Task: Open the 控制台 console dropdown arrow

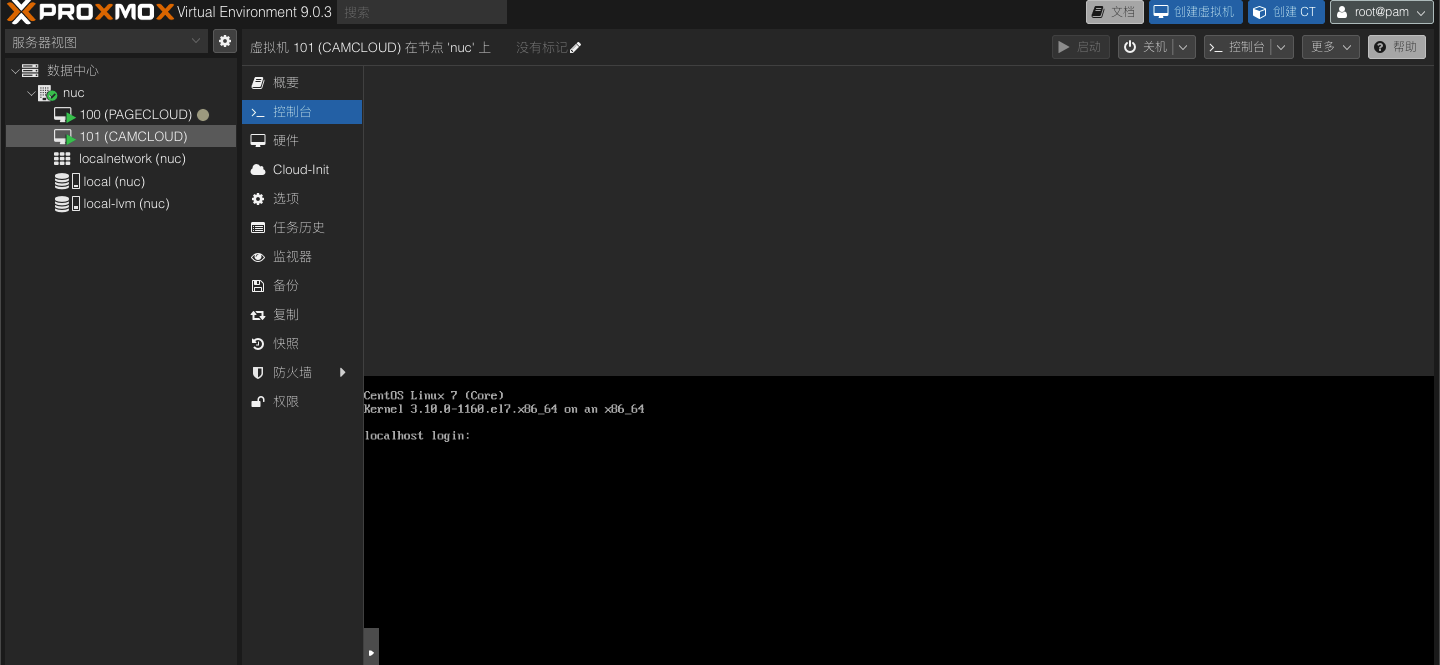Action: pos(1282,47)
